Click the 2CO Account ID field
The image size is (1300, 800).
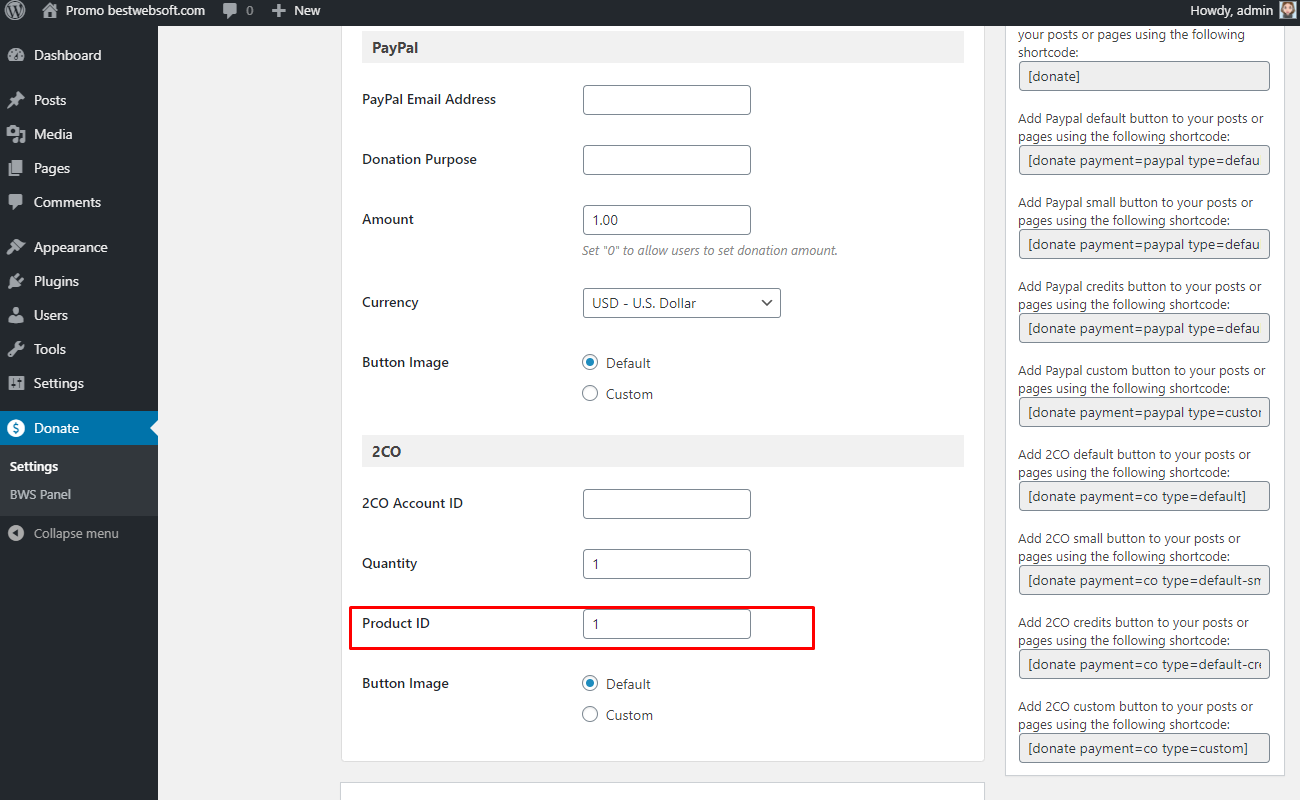click(666, 504)
